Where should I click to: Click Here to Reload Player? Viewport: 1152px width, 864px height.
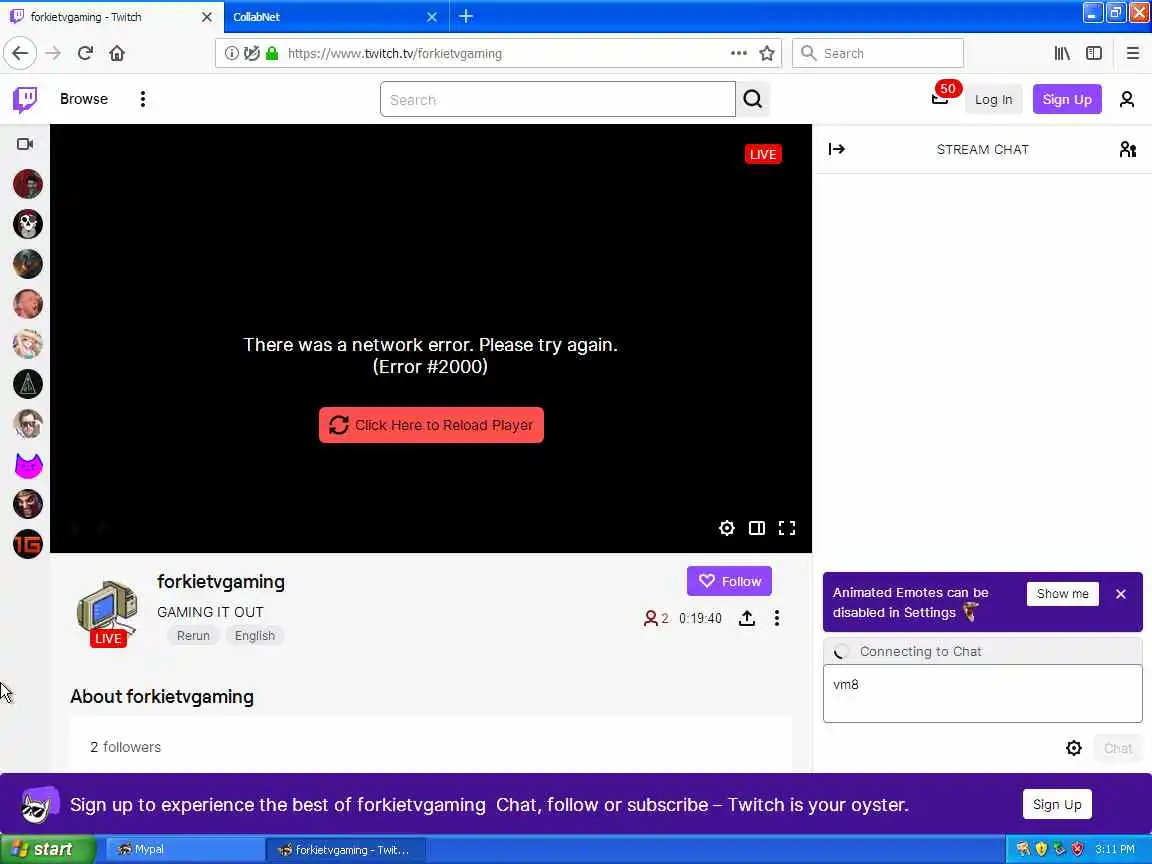coord(431,425)
